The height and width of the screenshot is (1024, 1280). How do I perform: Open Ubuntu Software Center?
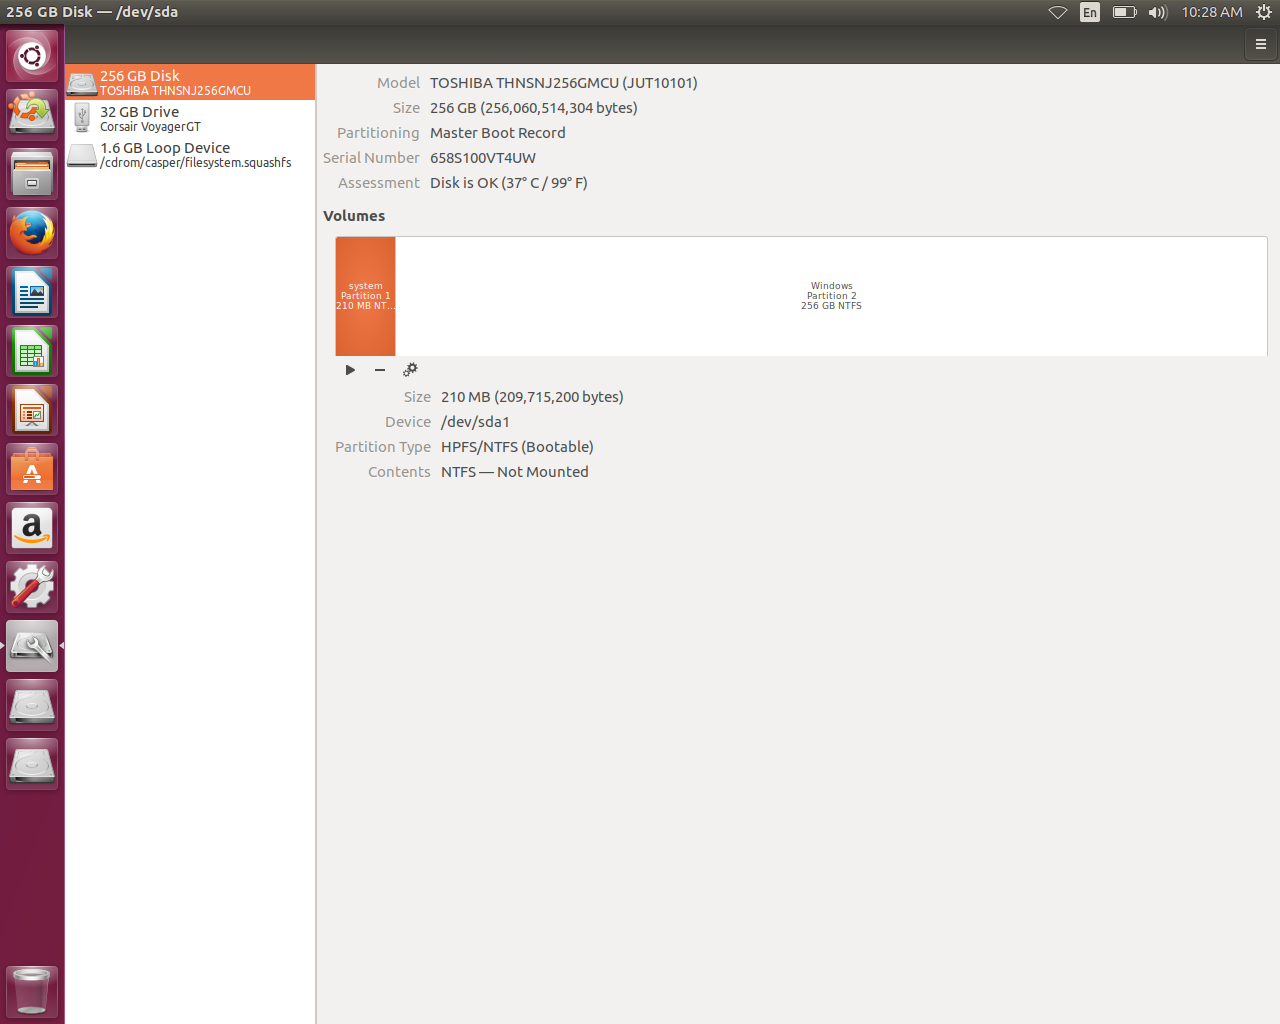click(32, 469)
